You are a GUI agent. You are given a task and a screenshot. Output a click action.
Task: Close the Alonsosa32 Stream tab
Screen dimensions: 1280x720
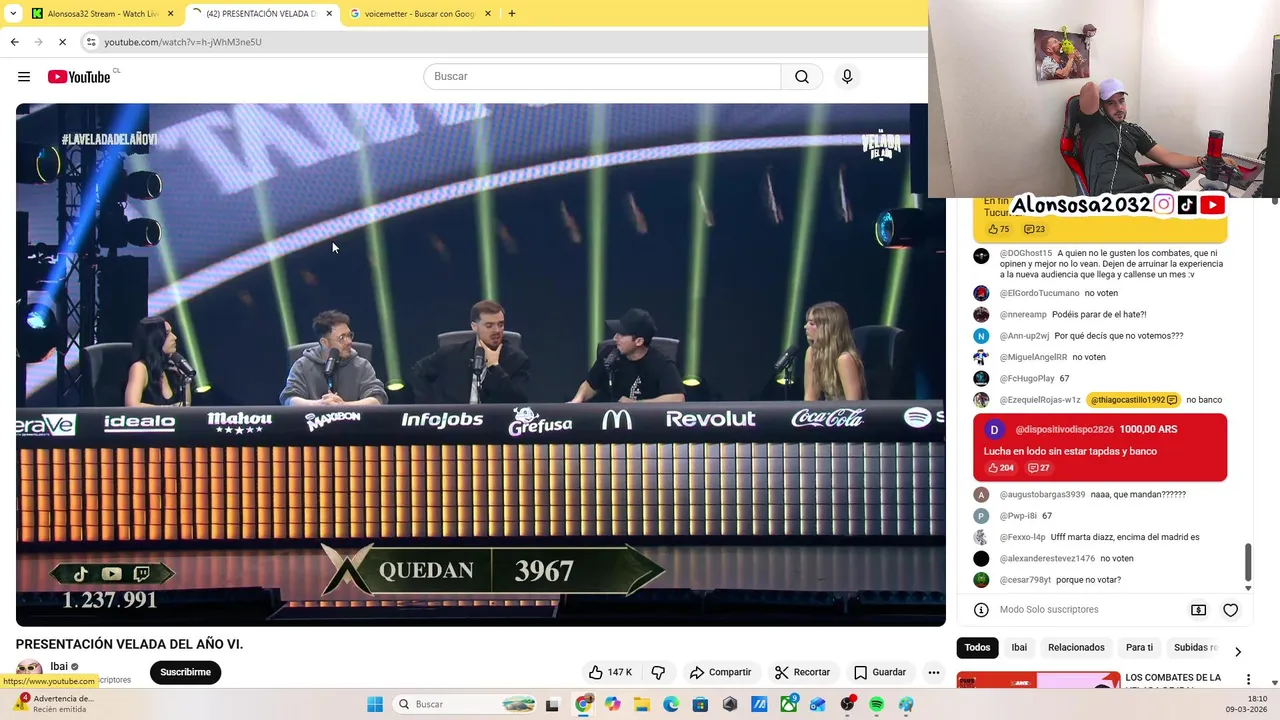tap(171, 14)
